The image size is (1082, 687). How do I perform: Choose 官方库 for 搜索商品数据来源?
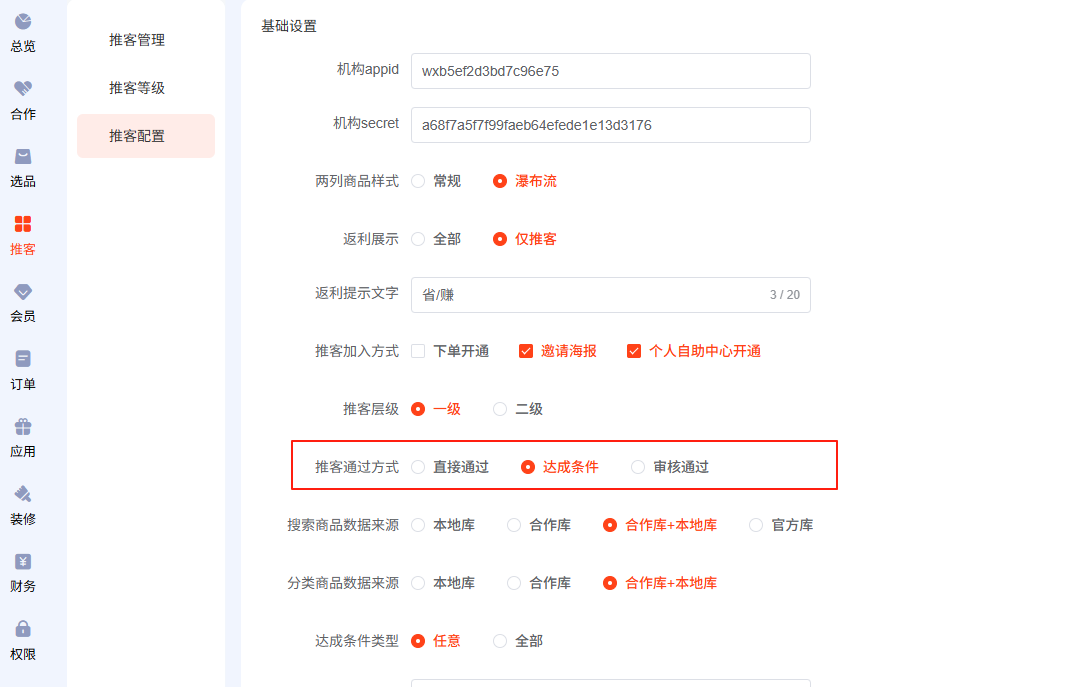756,525
